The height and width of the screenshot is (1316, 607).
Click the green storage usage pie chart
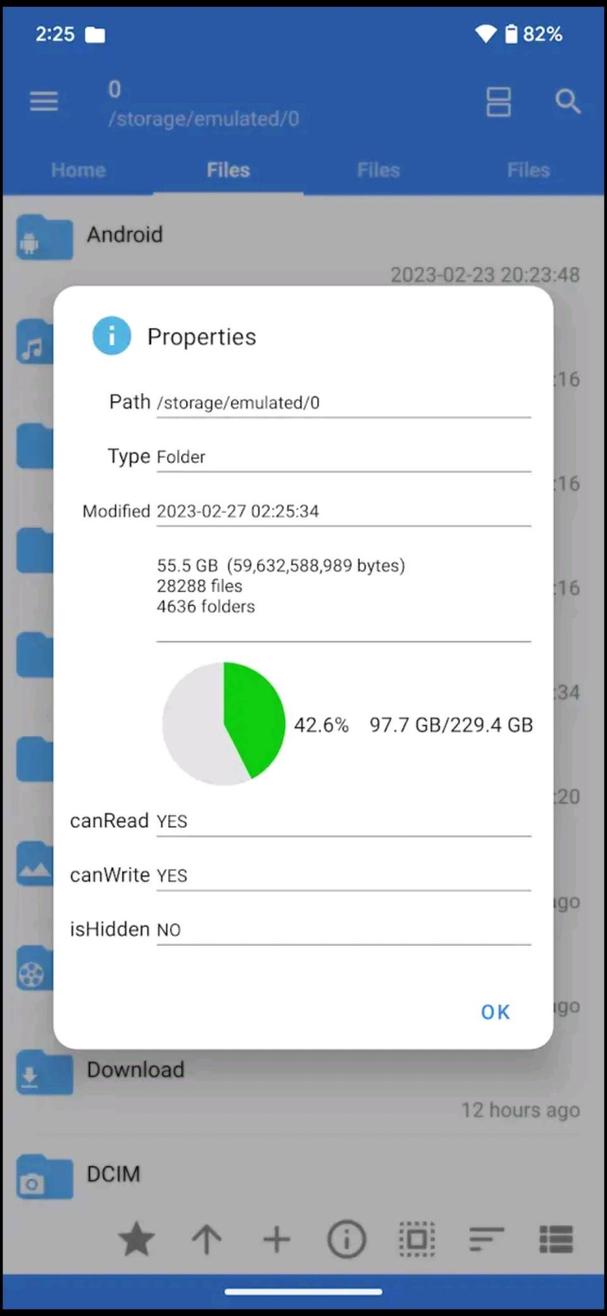coord(224,722)
